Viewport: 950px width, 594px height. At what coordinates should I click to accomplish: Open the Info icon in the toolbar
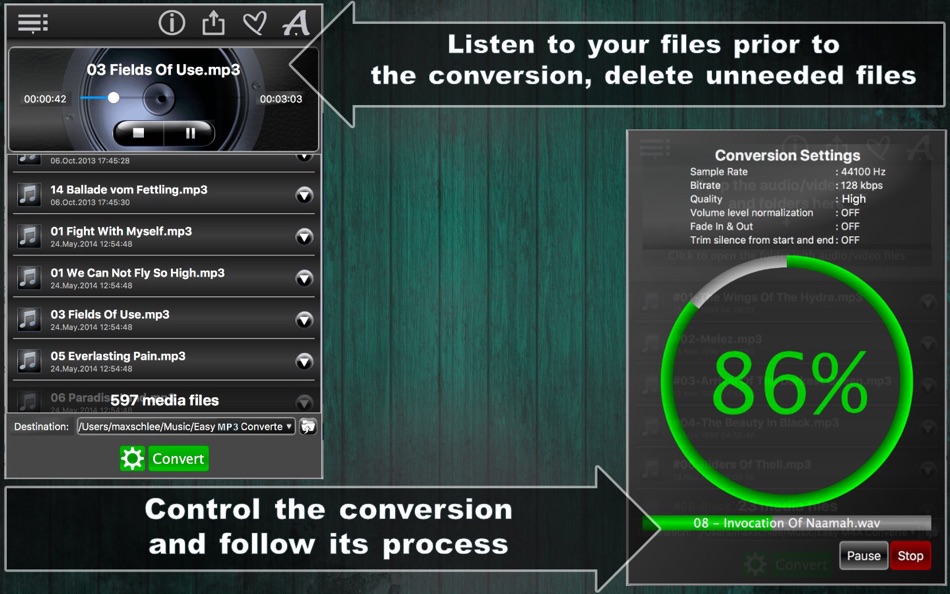pos(171,22)
